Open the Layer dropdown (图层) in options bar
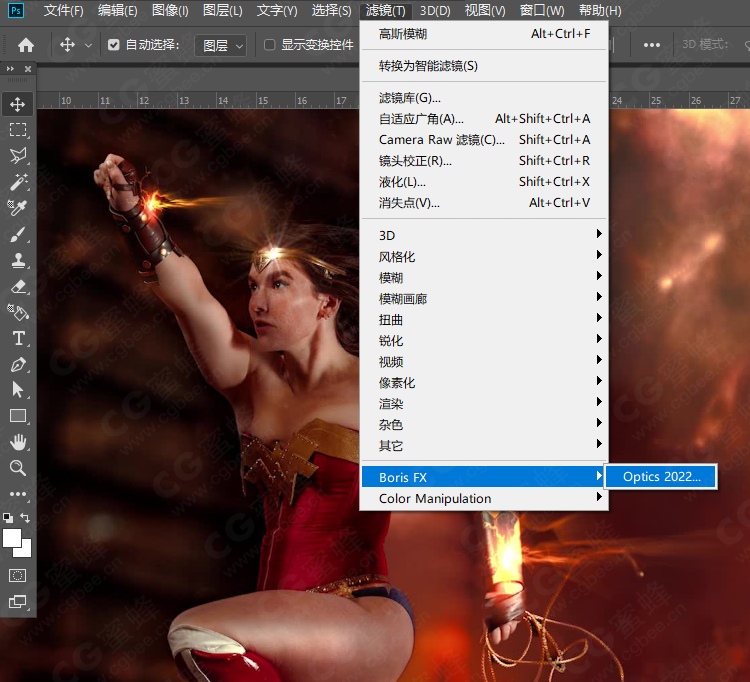This screenshot has width=750, height=682. click(221, 45)
